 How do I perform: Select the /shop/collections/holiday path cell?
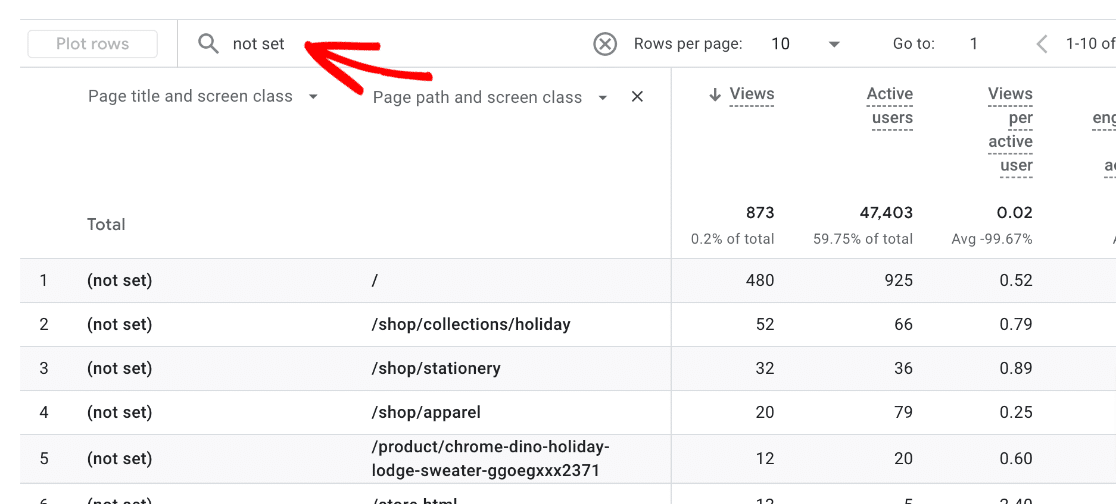click(x=470, y=325)
